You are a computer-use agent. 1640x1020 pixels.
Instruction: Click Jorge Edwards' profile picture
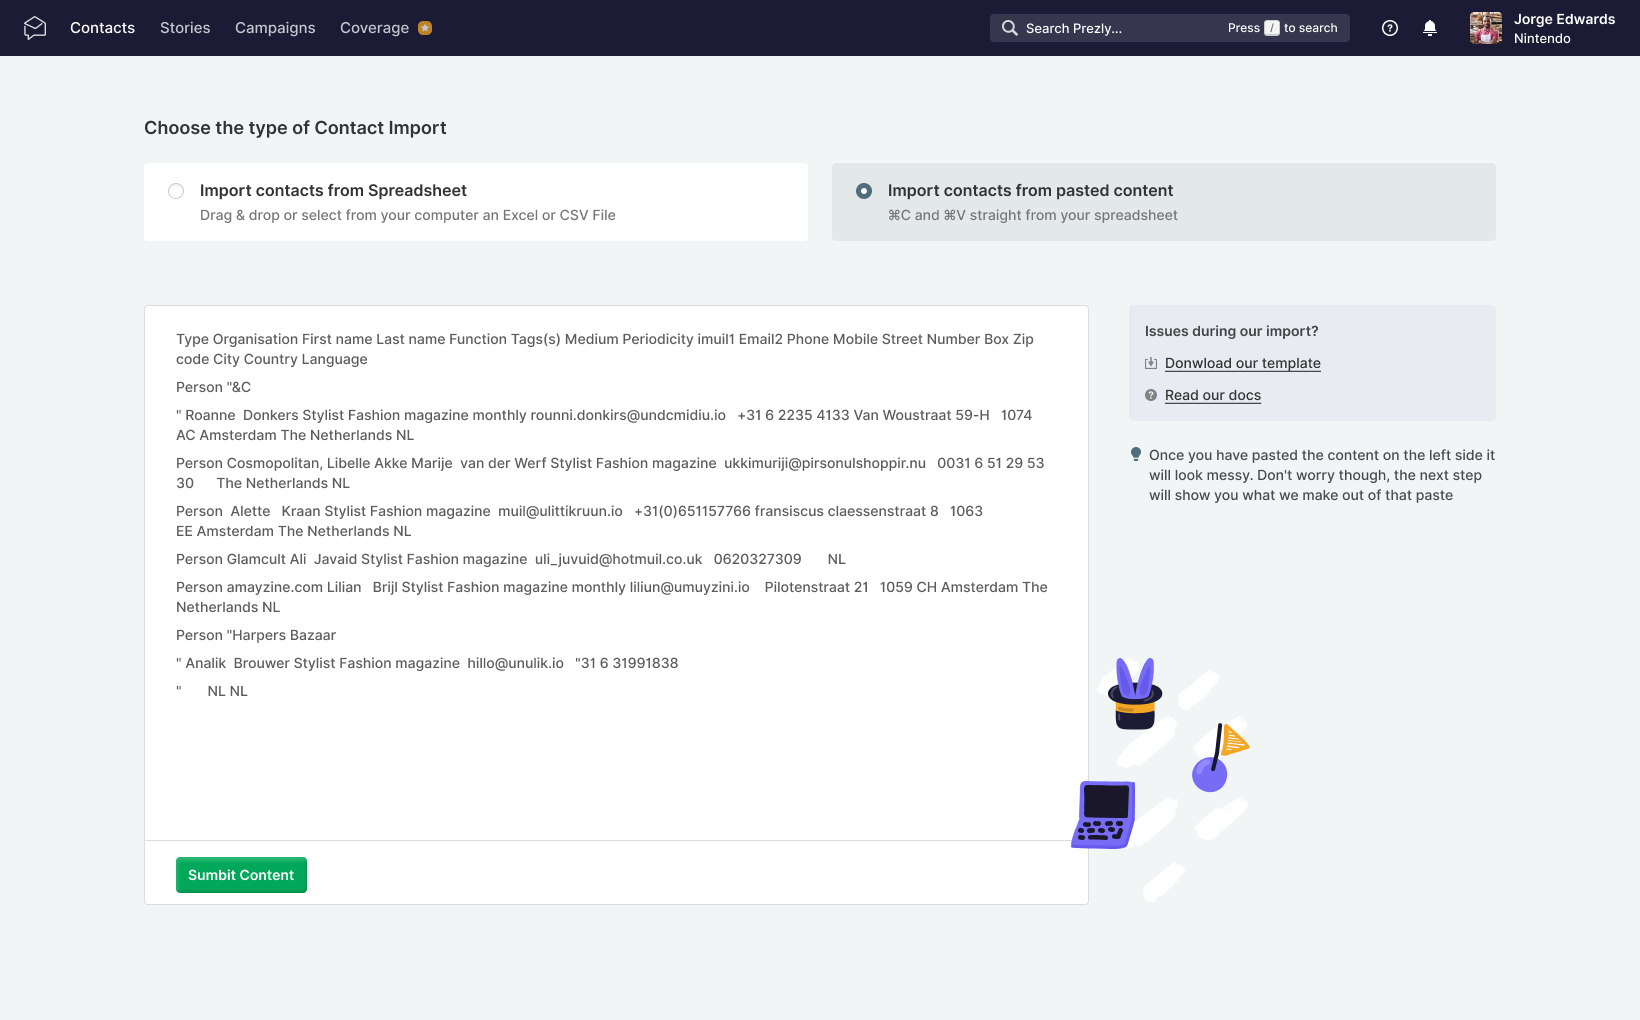[x=1486, y=28]
